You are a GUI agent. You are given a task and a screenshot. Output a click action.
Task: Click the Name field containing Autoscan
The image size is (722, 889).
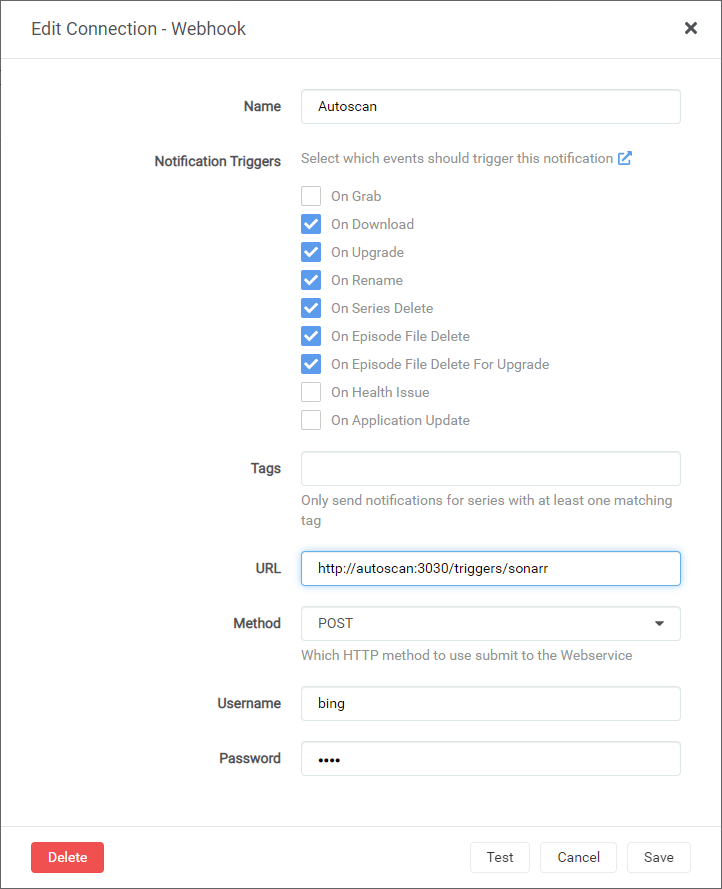(490, 106)
